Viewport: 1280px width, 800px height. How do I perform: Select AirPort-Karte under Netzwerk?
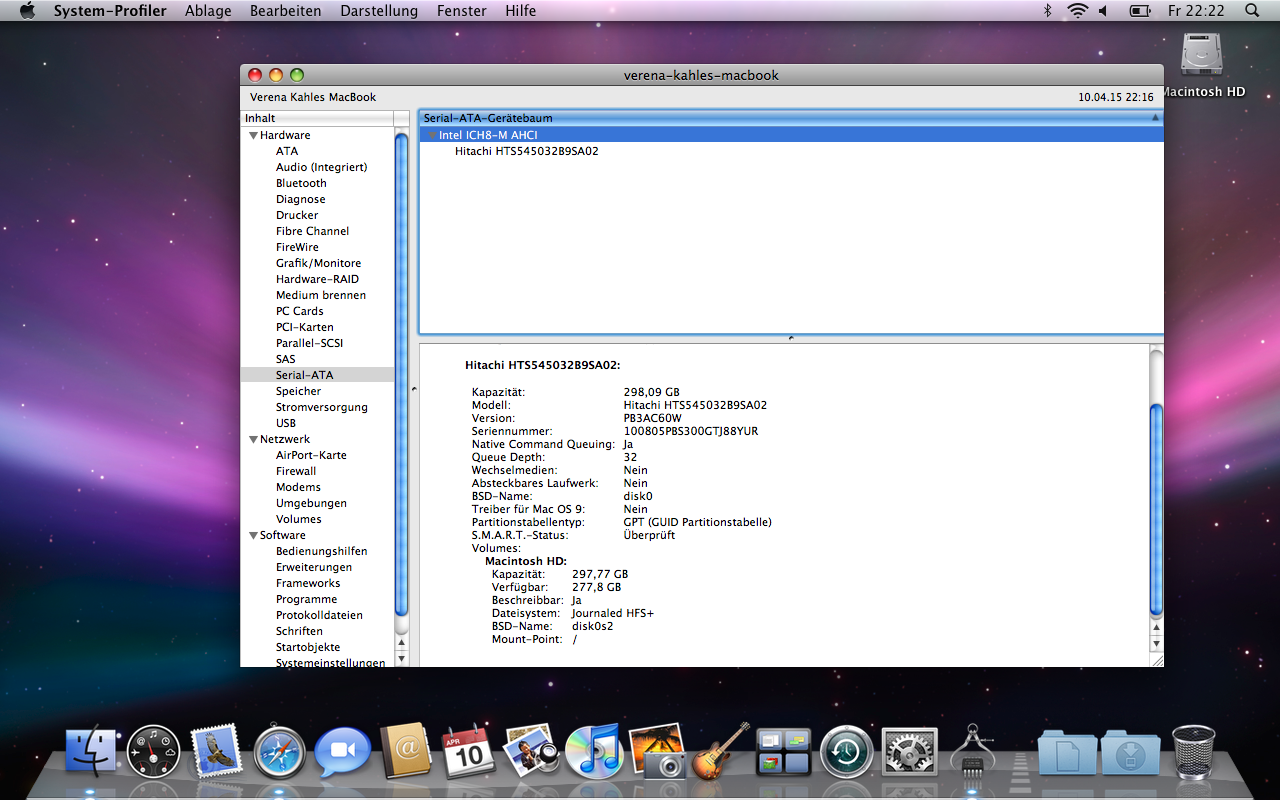[x=311, y=455]
